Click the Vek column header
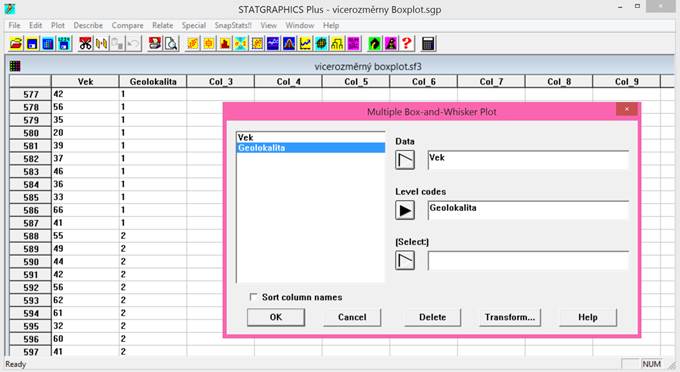Viewport: 680px width, 372px height. [x=85, y=82]
